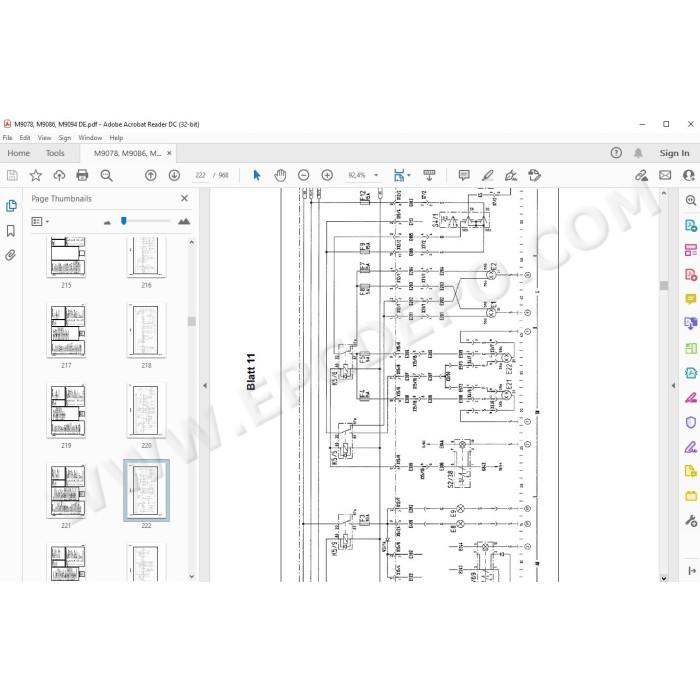
Task: Open the Attachments paperclip panel
Action: (11, 255)
